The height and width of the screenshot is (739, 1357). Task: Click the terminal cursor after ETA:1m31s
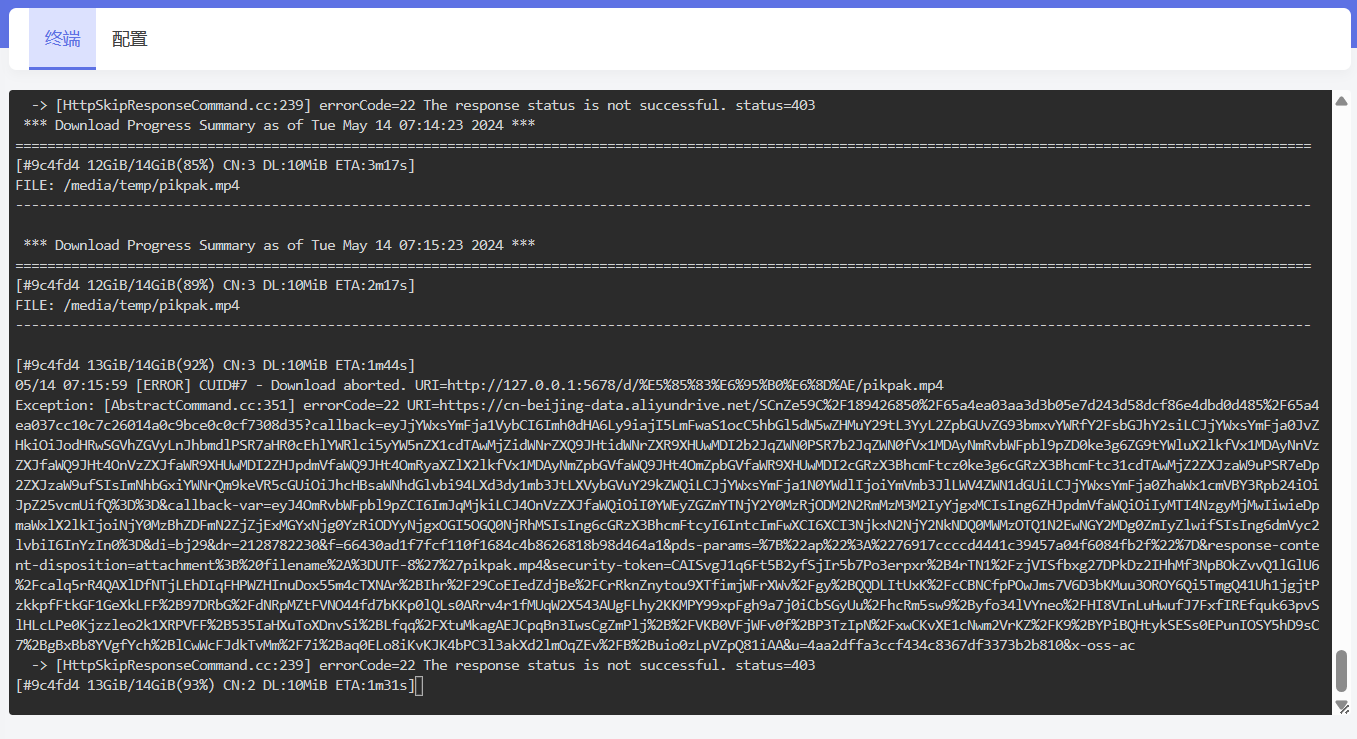pyautogui.click(x=419, y=685)
